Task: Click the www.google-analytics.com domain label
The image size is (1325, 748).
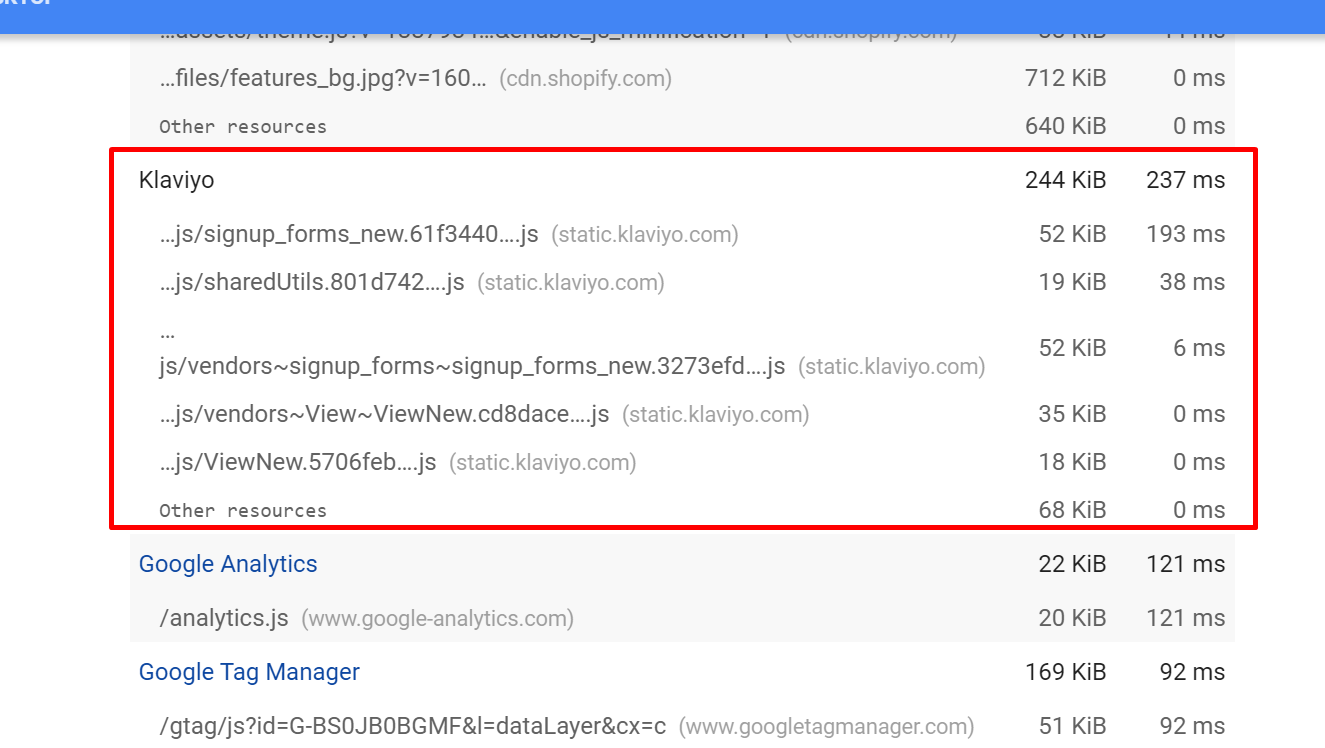Action: pyautogui.click(x=438, y=618)
